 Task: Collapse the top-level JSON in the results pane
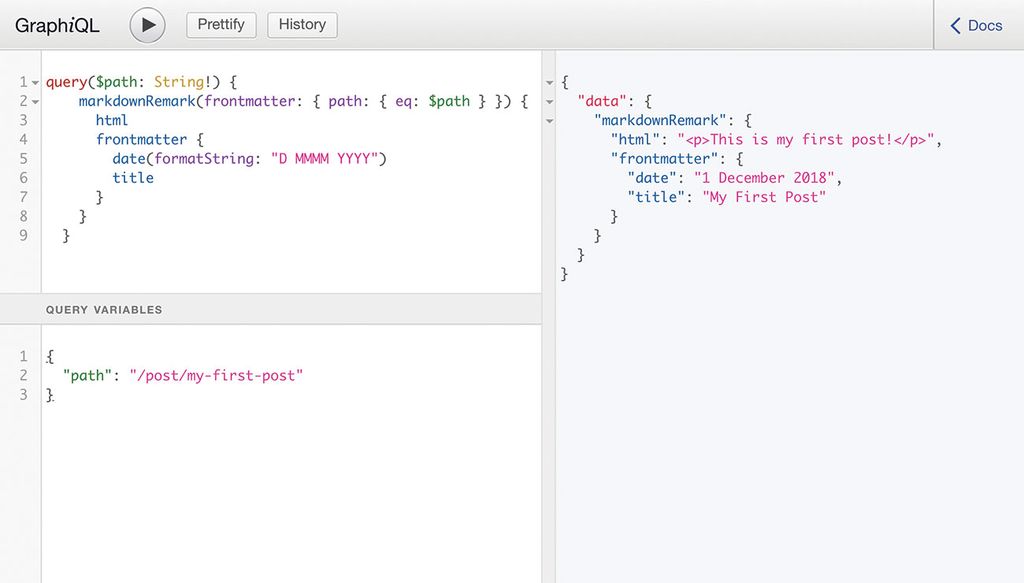(x=549, y=84)
